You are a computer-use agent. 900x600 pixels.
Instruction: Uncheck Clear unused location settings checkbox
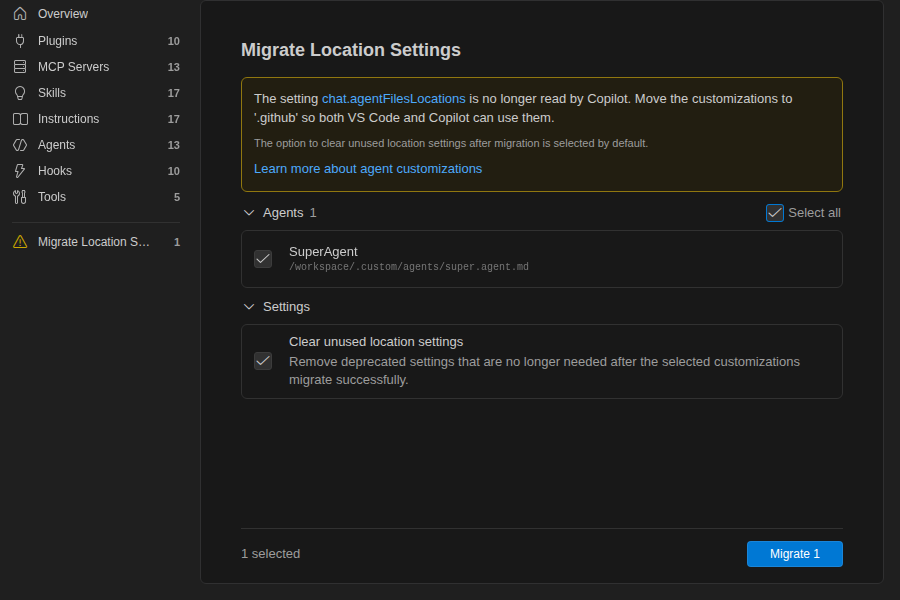point(263,361)
